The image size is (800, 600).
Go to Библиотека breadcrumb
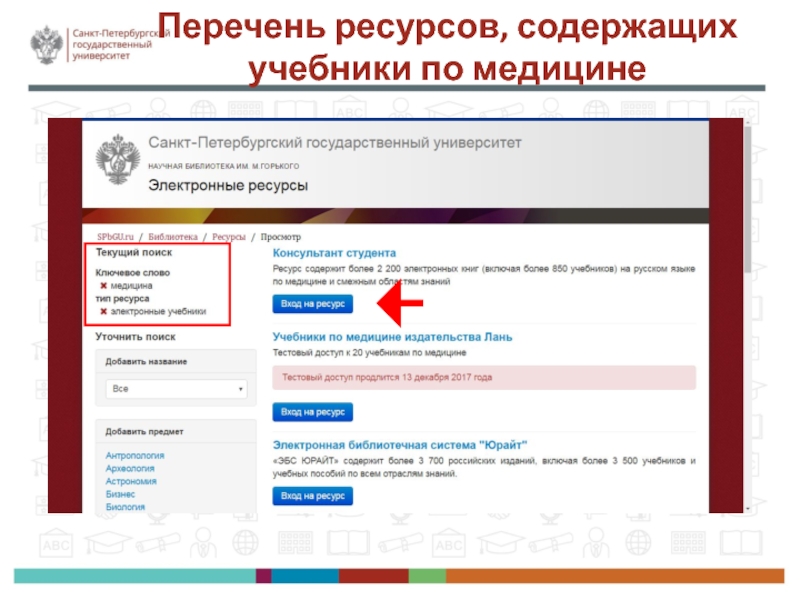click(x=172, y=237)
